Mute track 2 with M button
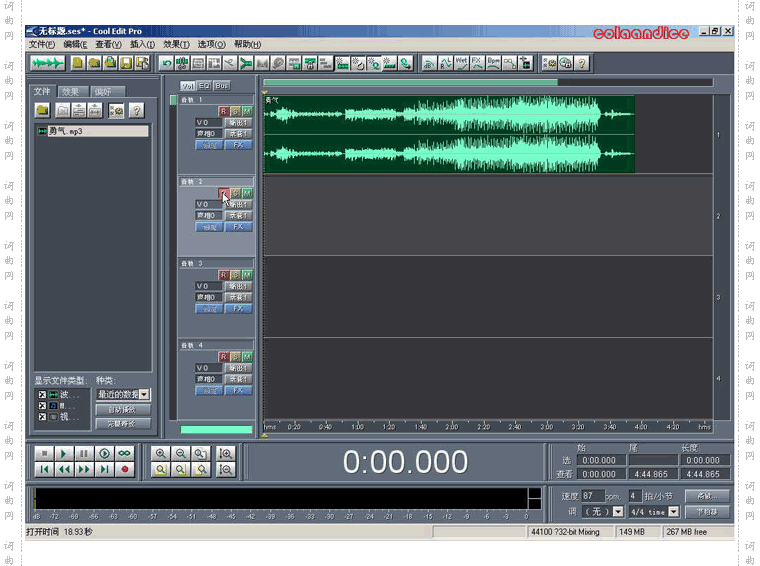The height and width of the screenshot is (566, 760). point(247,193)
